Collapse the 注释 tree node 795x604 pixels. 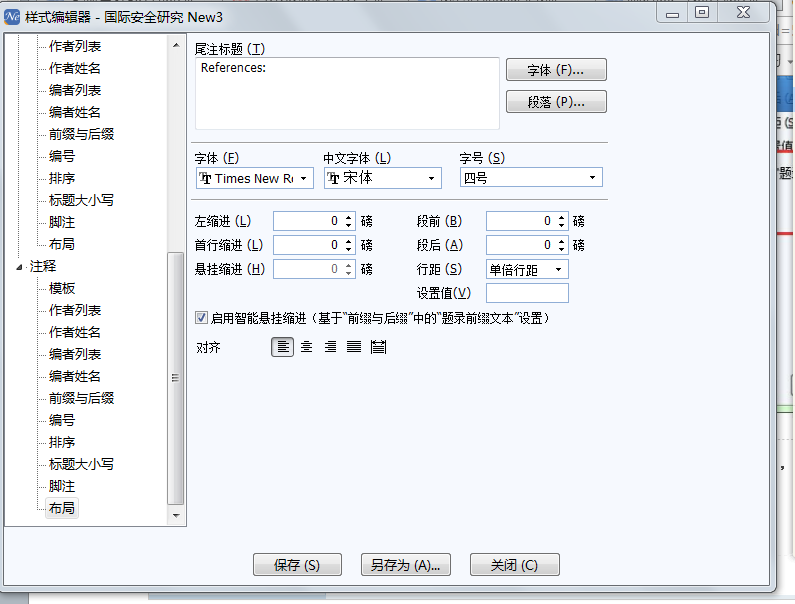[x=19, y=267]
